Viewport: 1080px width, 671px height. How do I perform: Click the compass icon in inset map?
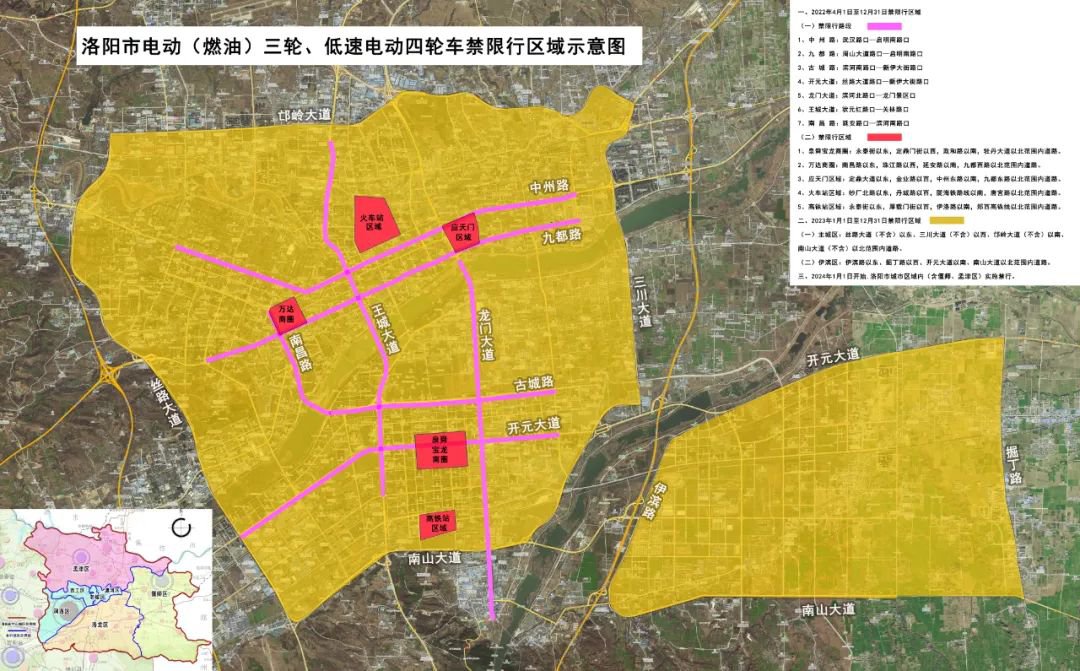click(181, 527)
